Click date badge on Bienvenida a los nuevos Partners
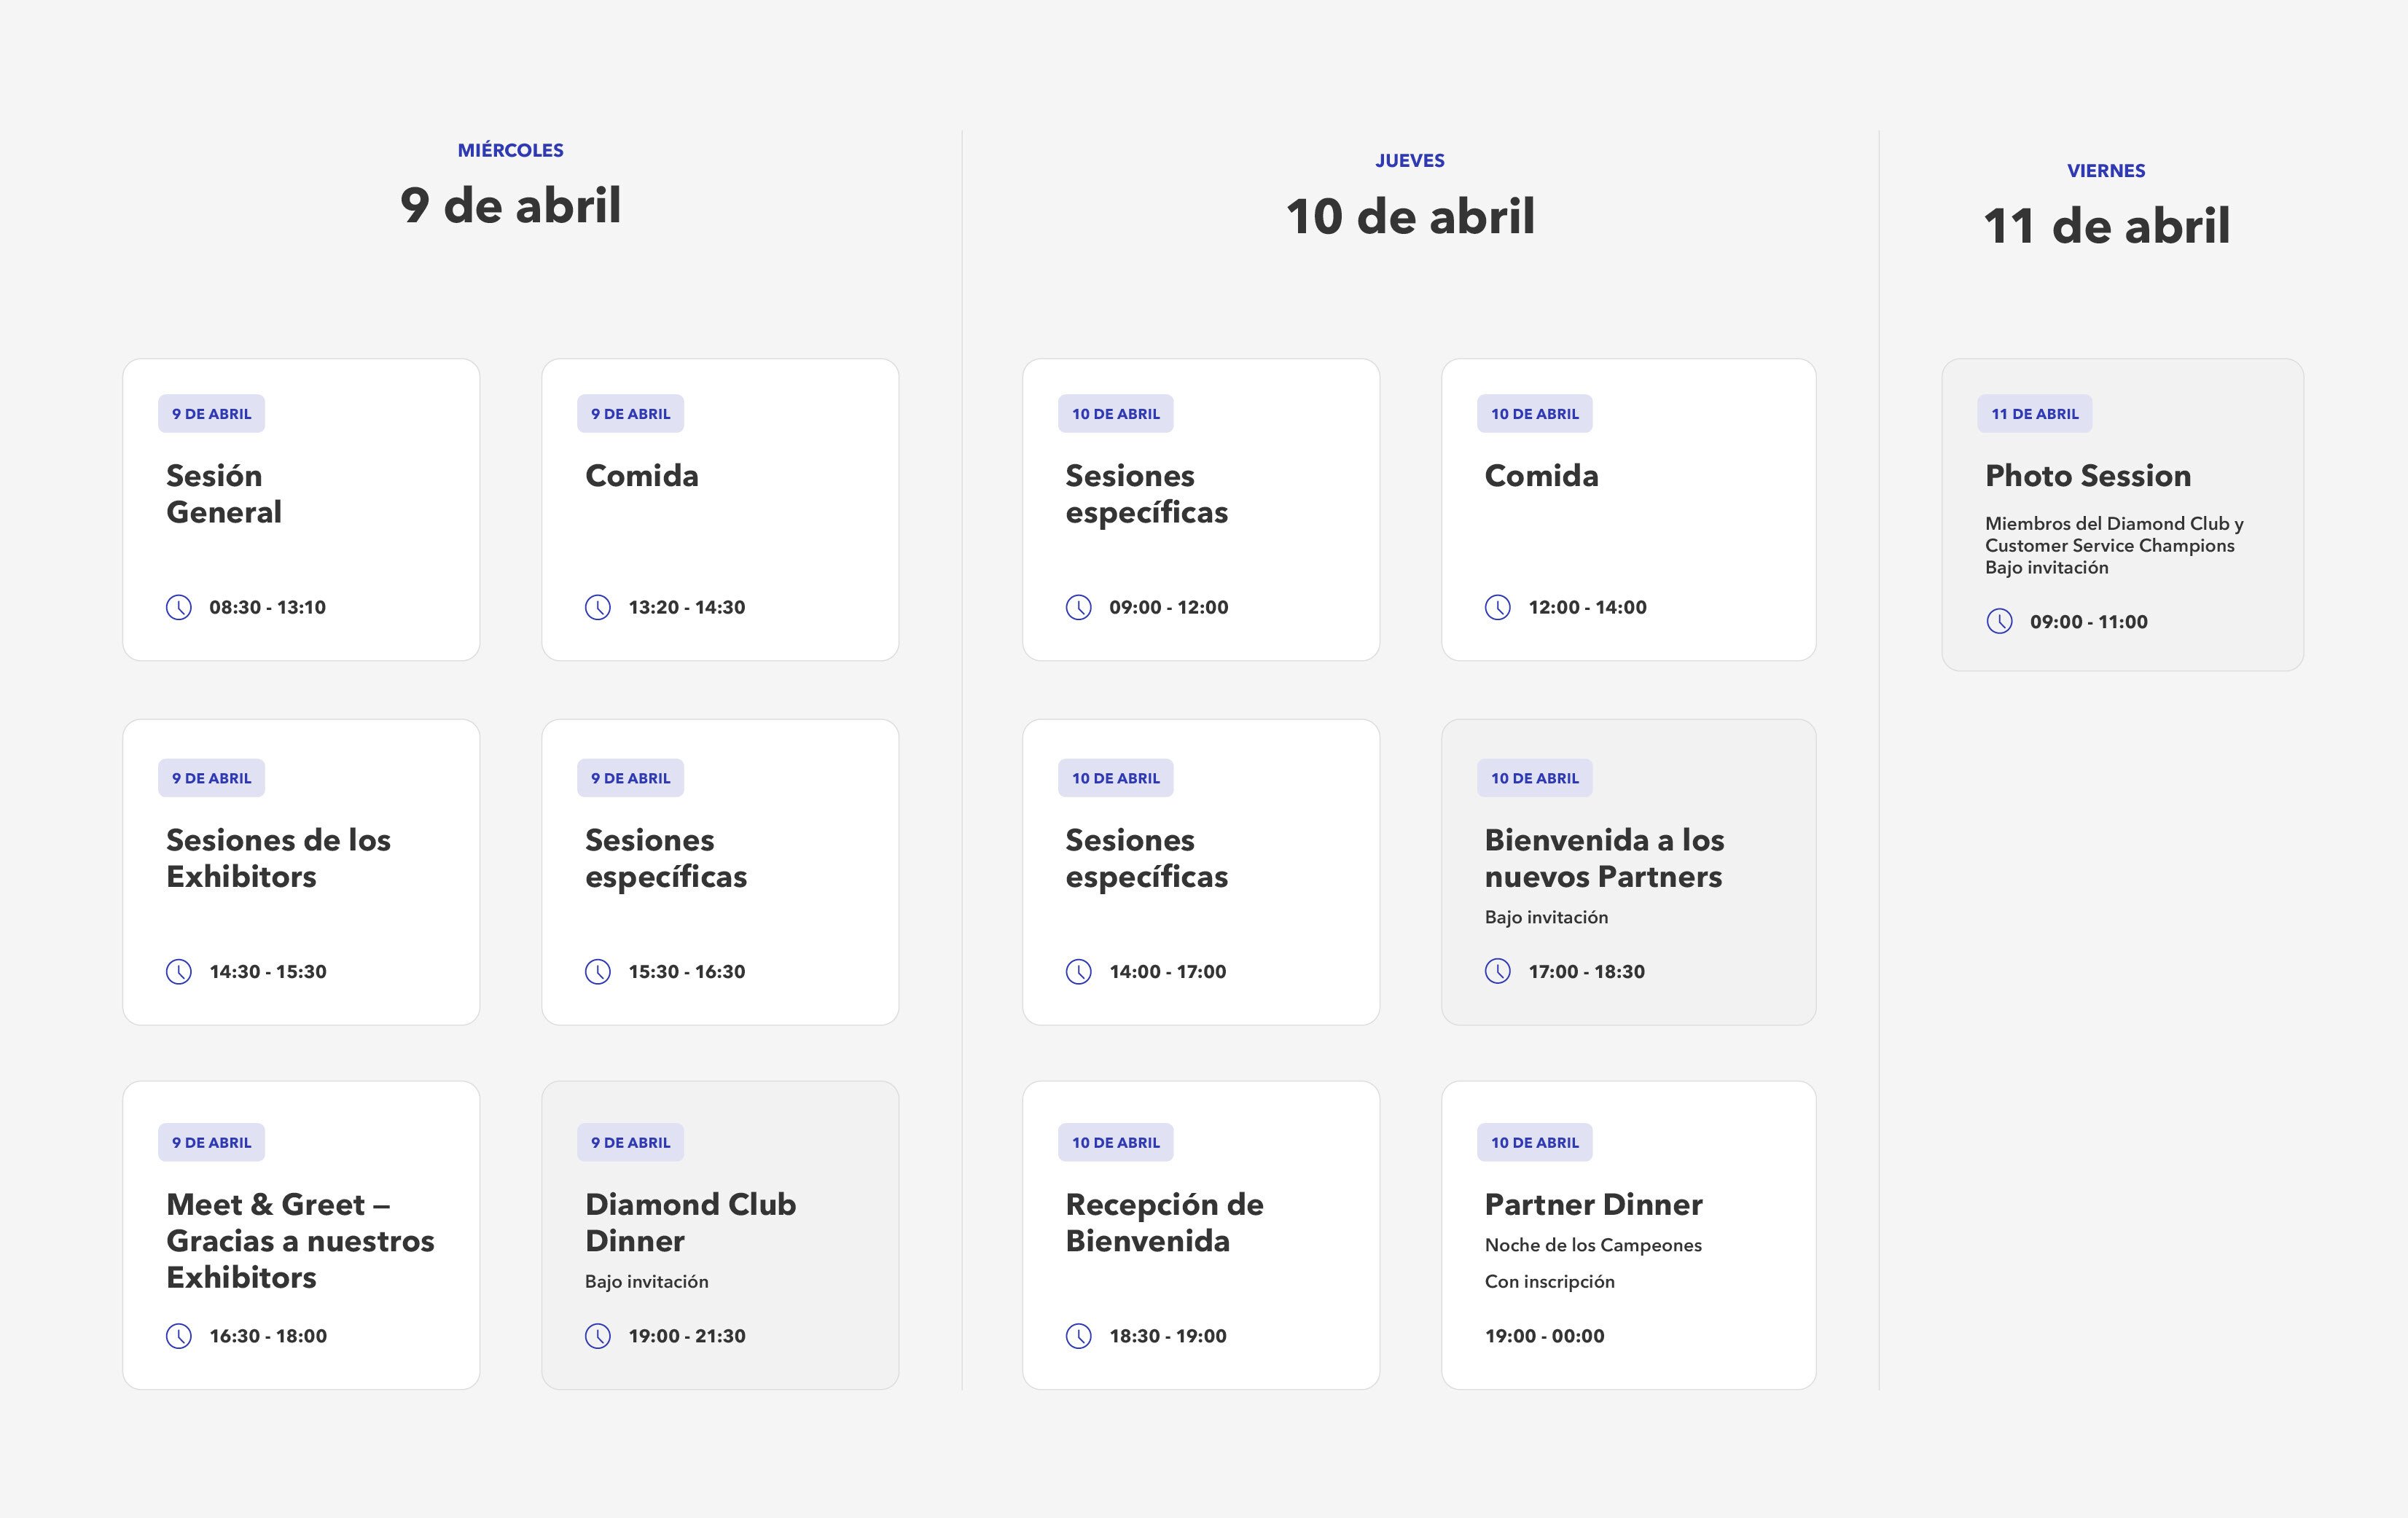This screenshot has width=2408, height=1518. pos(1534,778)
